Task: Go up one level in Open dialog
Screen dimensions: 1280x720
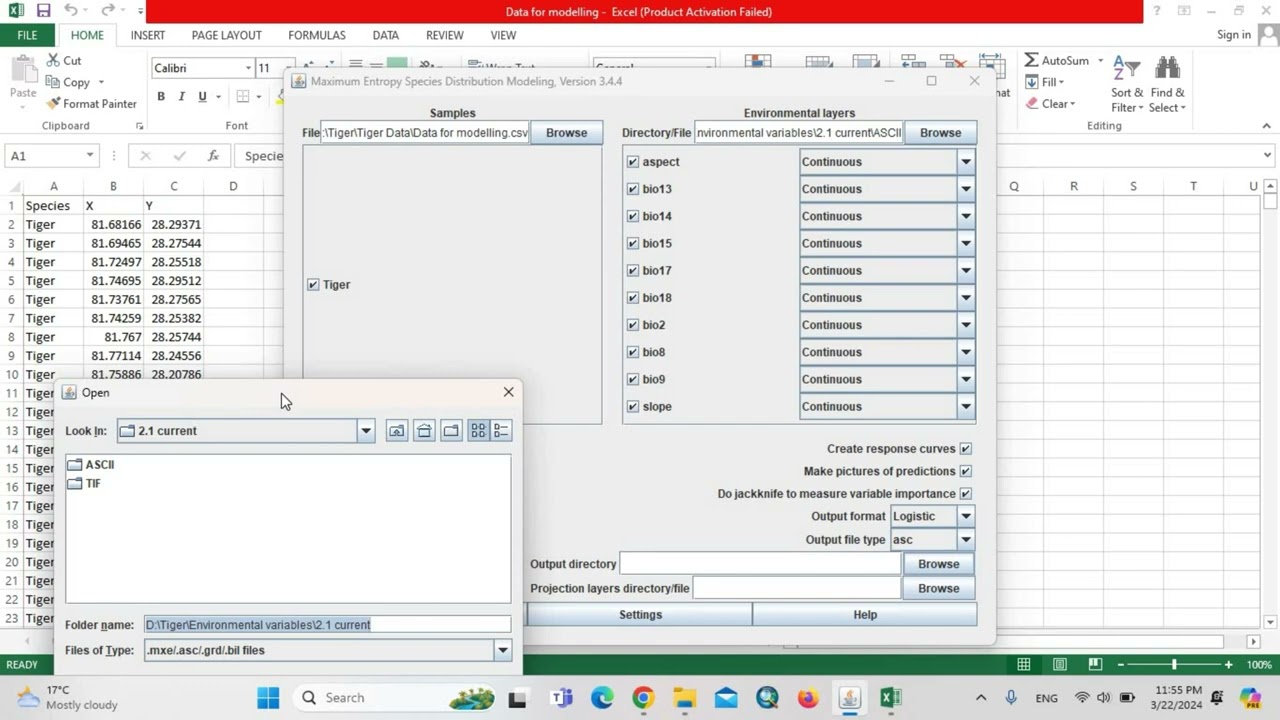Action: coord(397,431)
